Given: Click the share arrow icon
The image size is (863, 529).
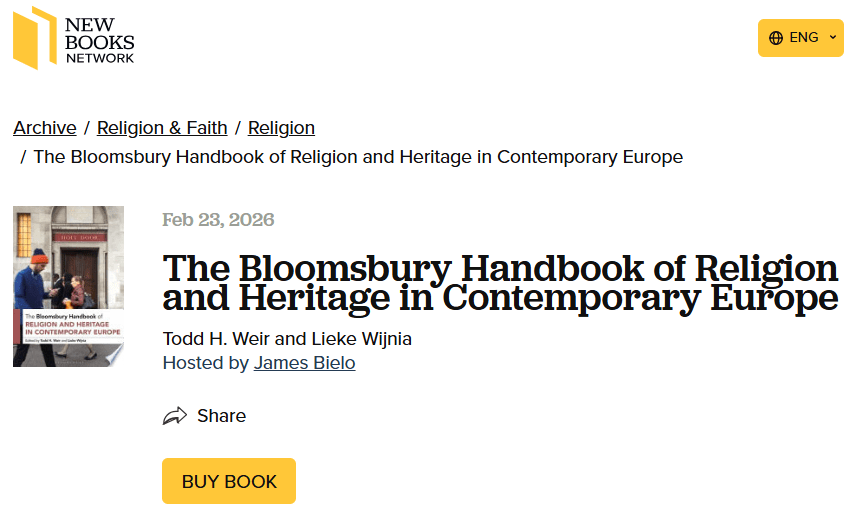Looking at the screenshot, I should coord(175,416).
